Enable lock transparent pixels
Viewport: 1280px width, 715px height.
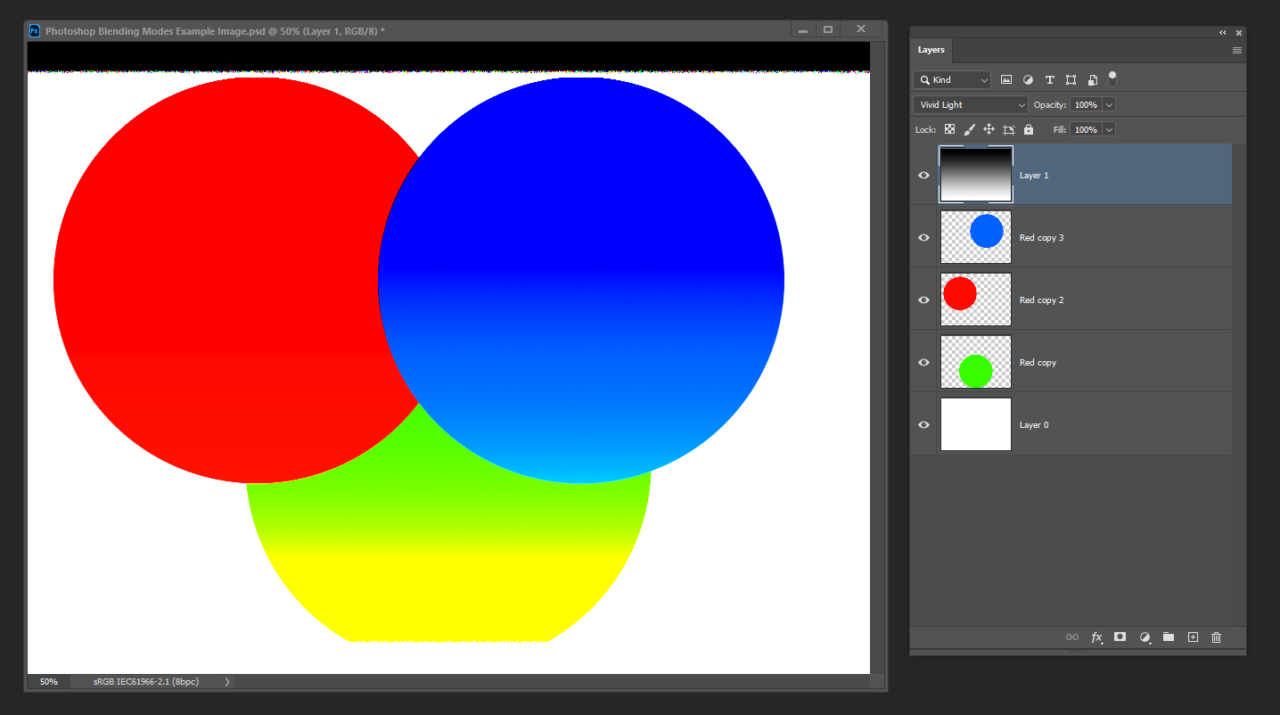click(949, 129)
